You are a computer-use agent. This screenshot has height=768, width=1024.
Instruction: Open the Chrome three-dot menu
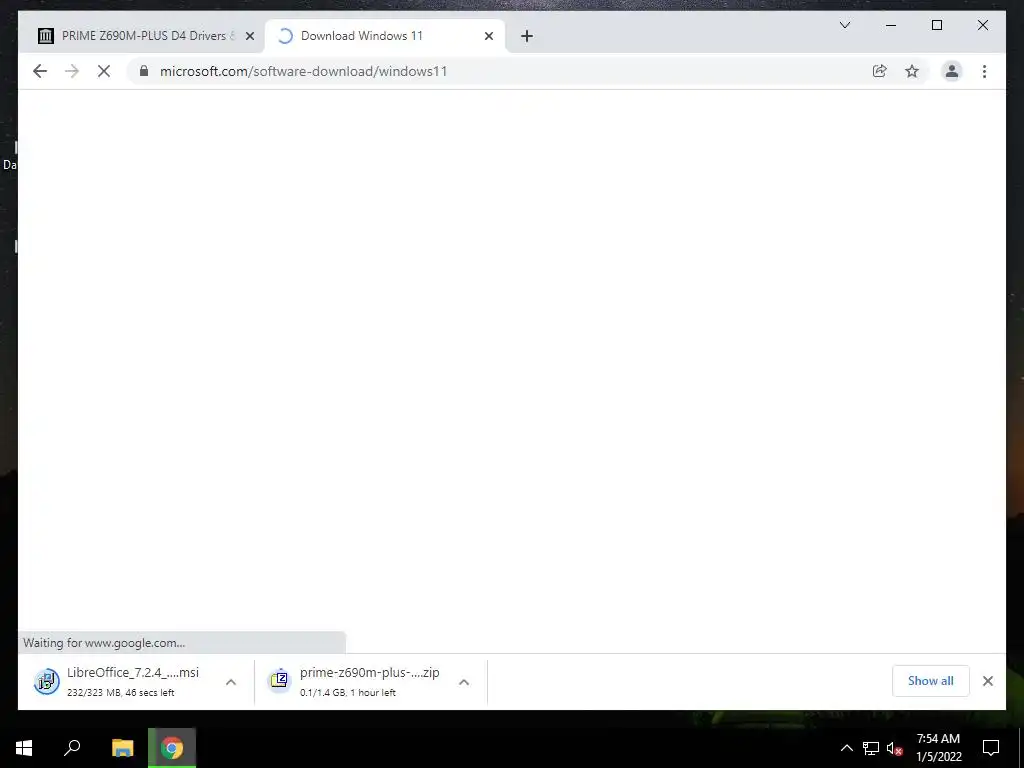point(984,71)
